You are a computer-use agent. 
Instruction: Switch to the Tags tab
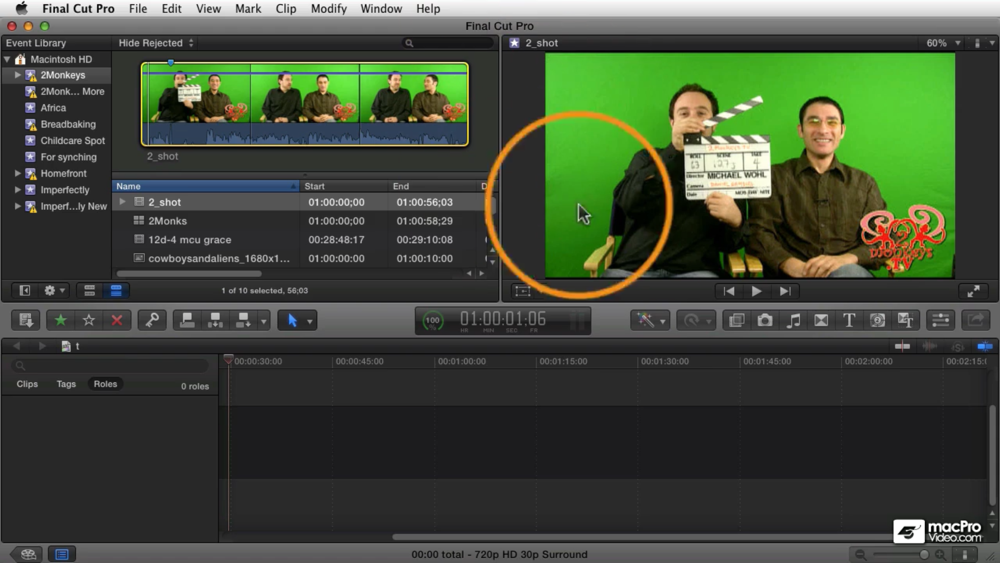pyautogui.click(x=66, y=384)
